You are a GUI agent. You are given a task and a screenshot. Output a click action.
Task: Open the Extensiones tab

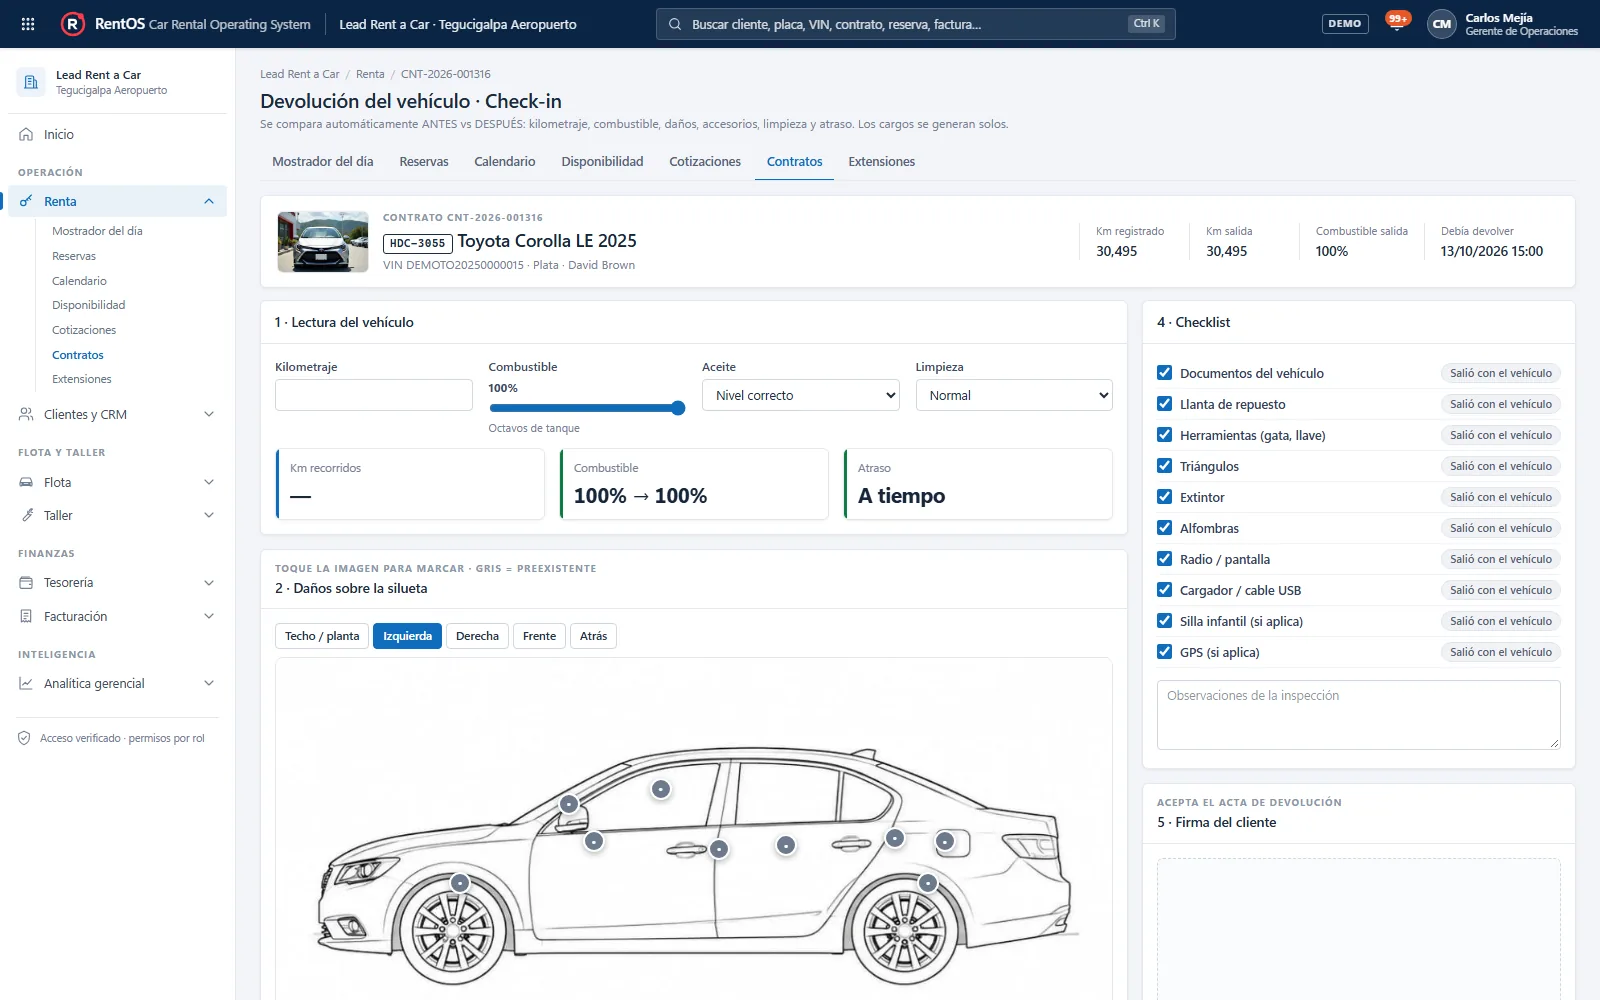(882, 161)
